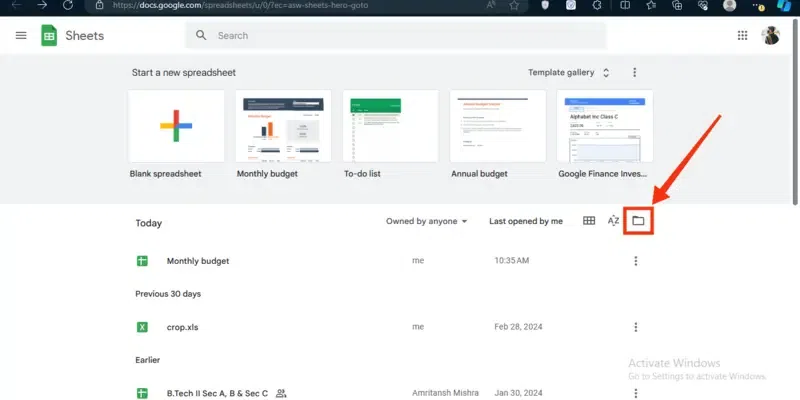Click the Amritansh Mishra owner name
This screenshot has width=800, height=400.
[x=445, y=393]
